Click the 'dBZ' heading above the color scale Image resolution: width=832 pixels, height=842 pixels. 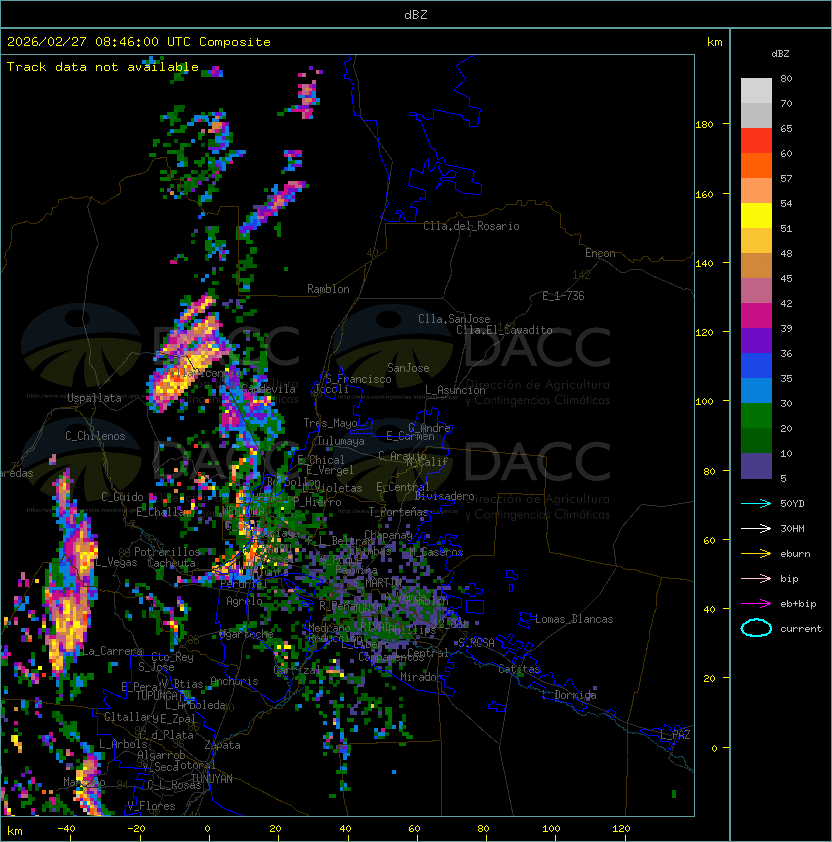(780, 54)
